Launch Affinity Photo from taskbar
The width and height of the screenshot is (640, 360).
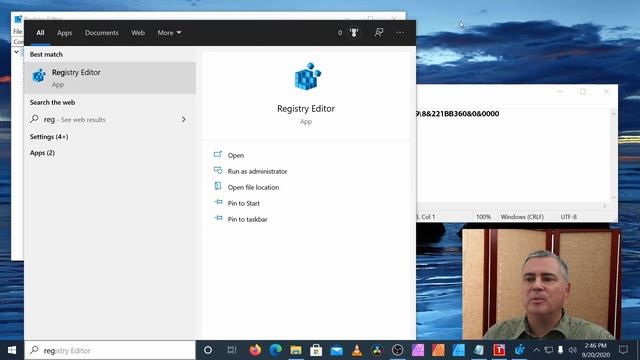click(x=418, y=350)
